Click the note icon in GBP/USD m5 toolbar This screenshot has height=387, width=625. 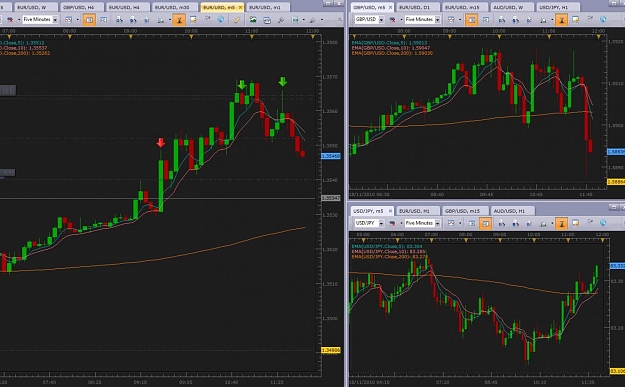click(576, 20)
